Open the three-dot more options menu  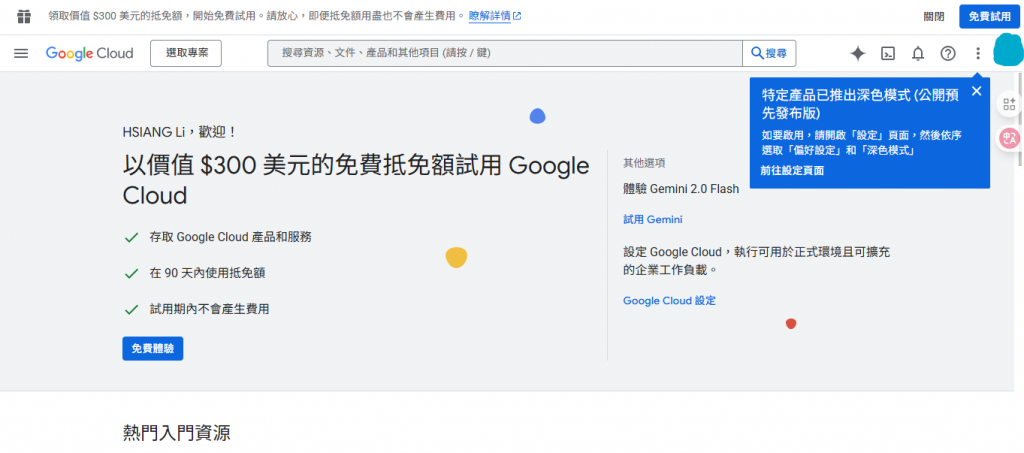click(978, 54)
